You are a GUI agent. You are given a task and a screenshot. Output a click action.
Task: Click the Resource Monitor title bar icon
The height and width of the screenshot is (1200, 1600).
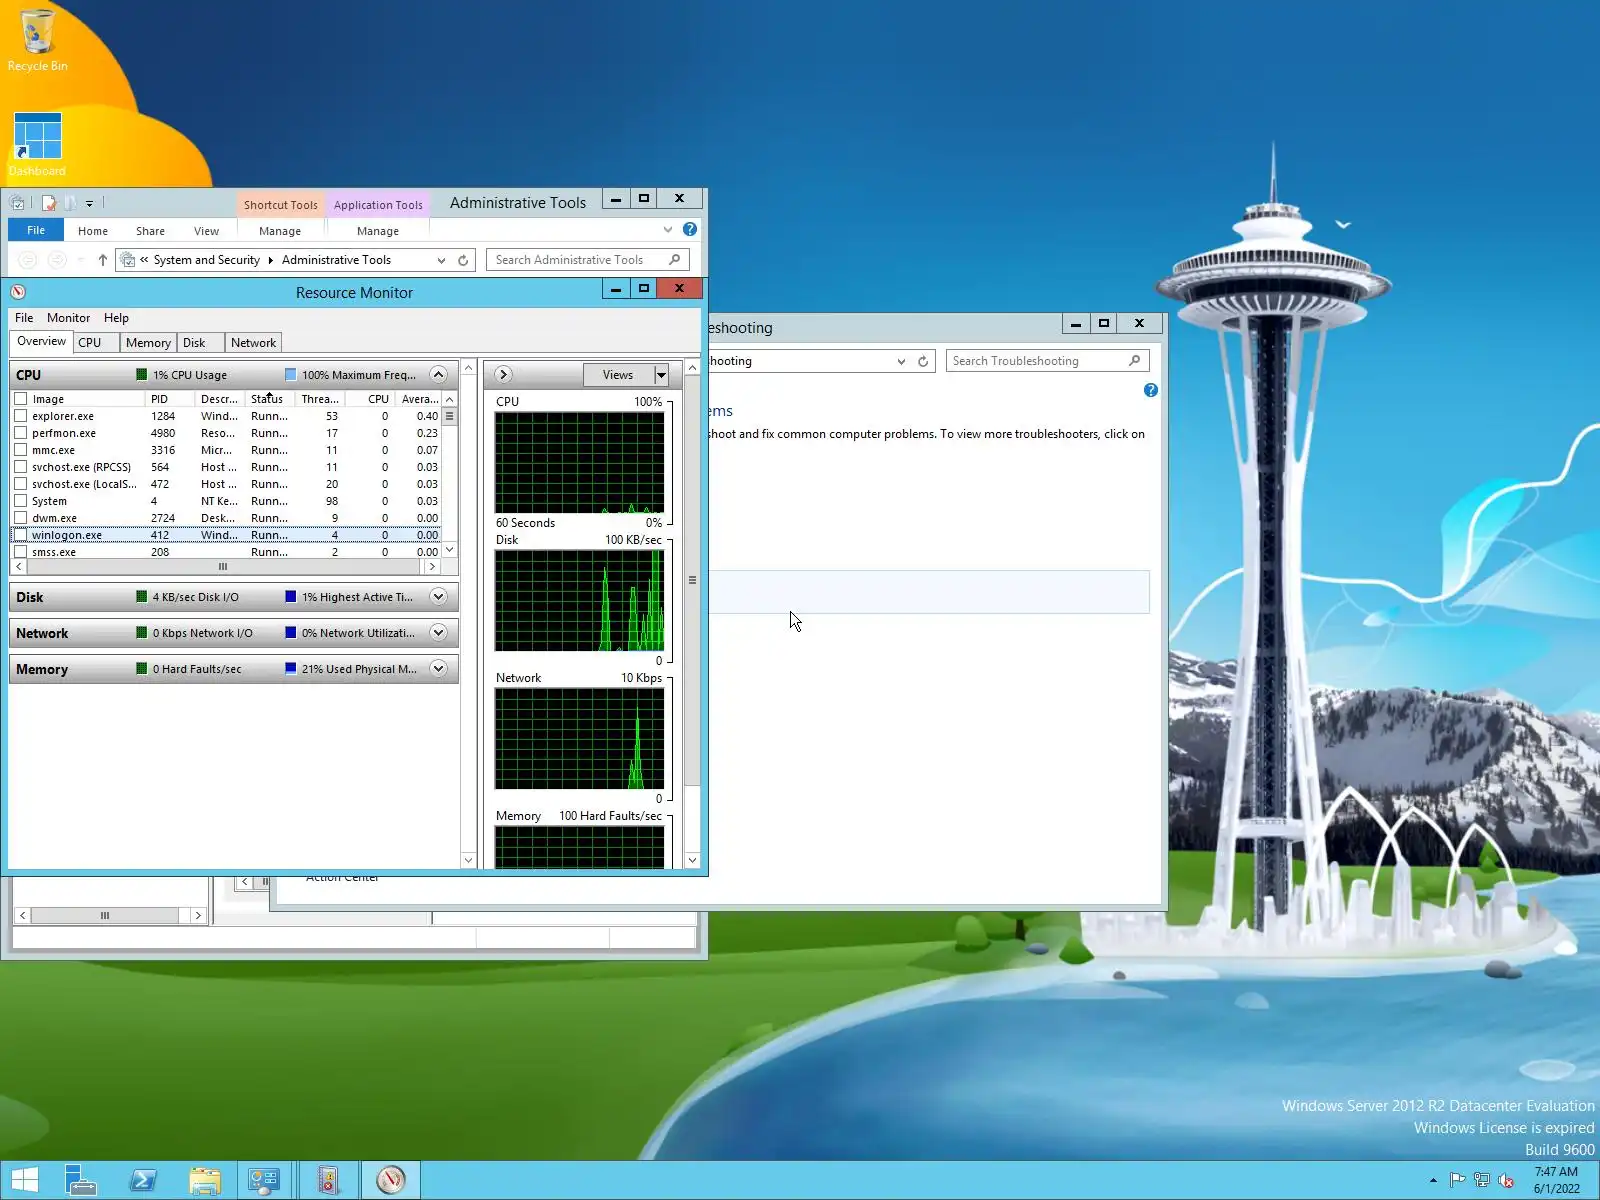[18, 292]
